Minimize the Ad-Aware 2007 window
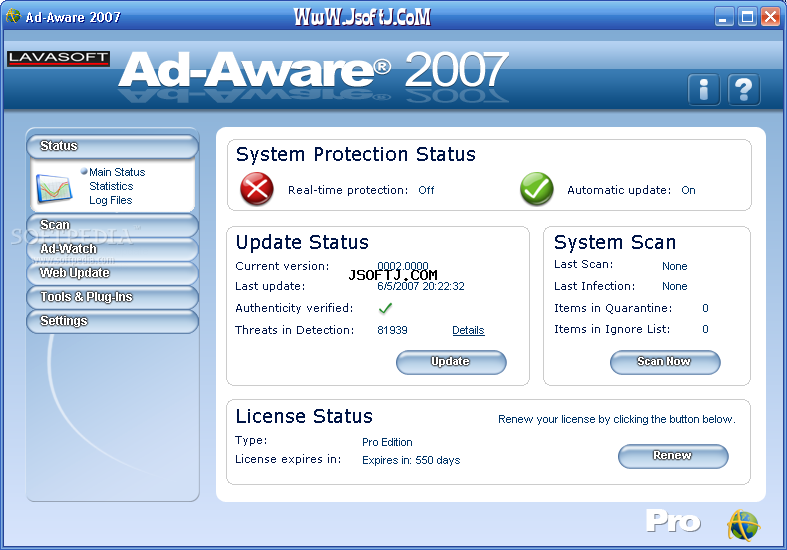 click(x=724, y=17)
